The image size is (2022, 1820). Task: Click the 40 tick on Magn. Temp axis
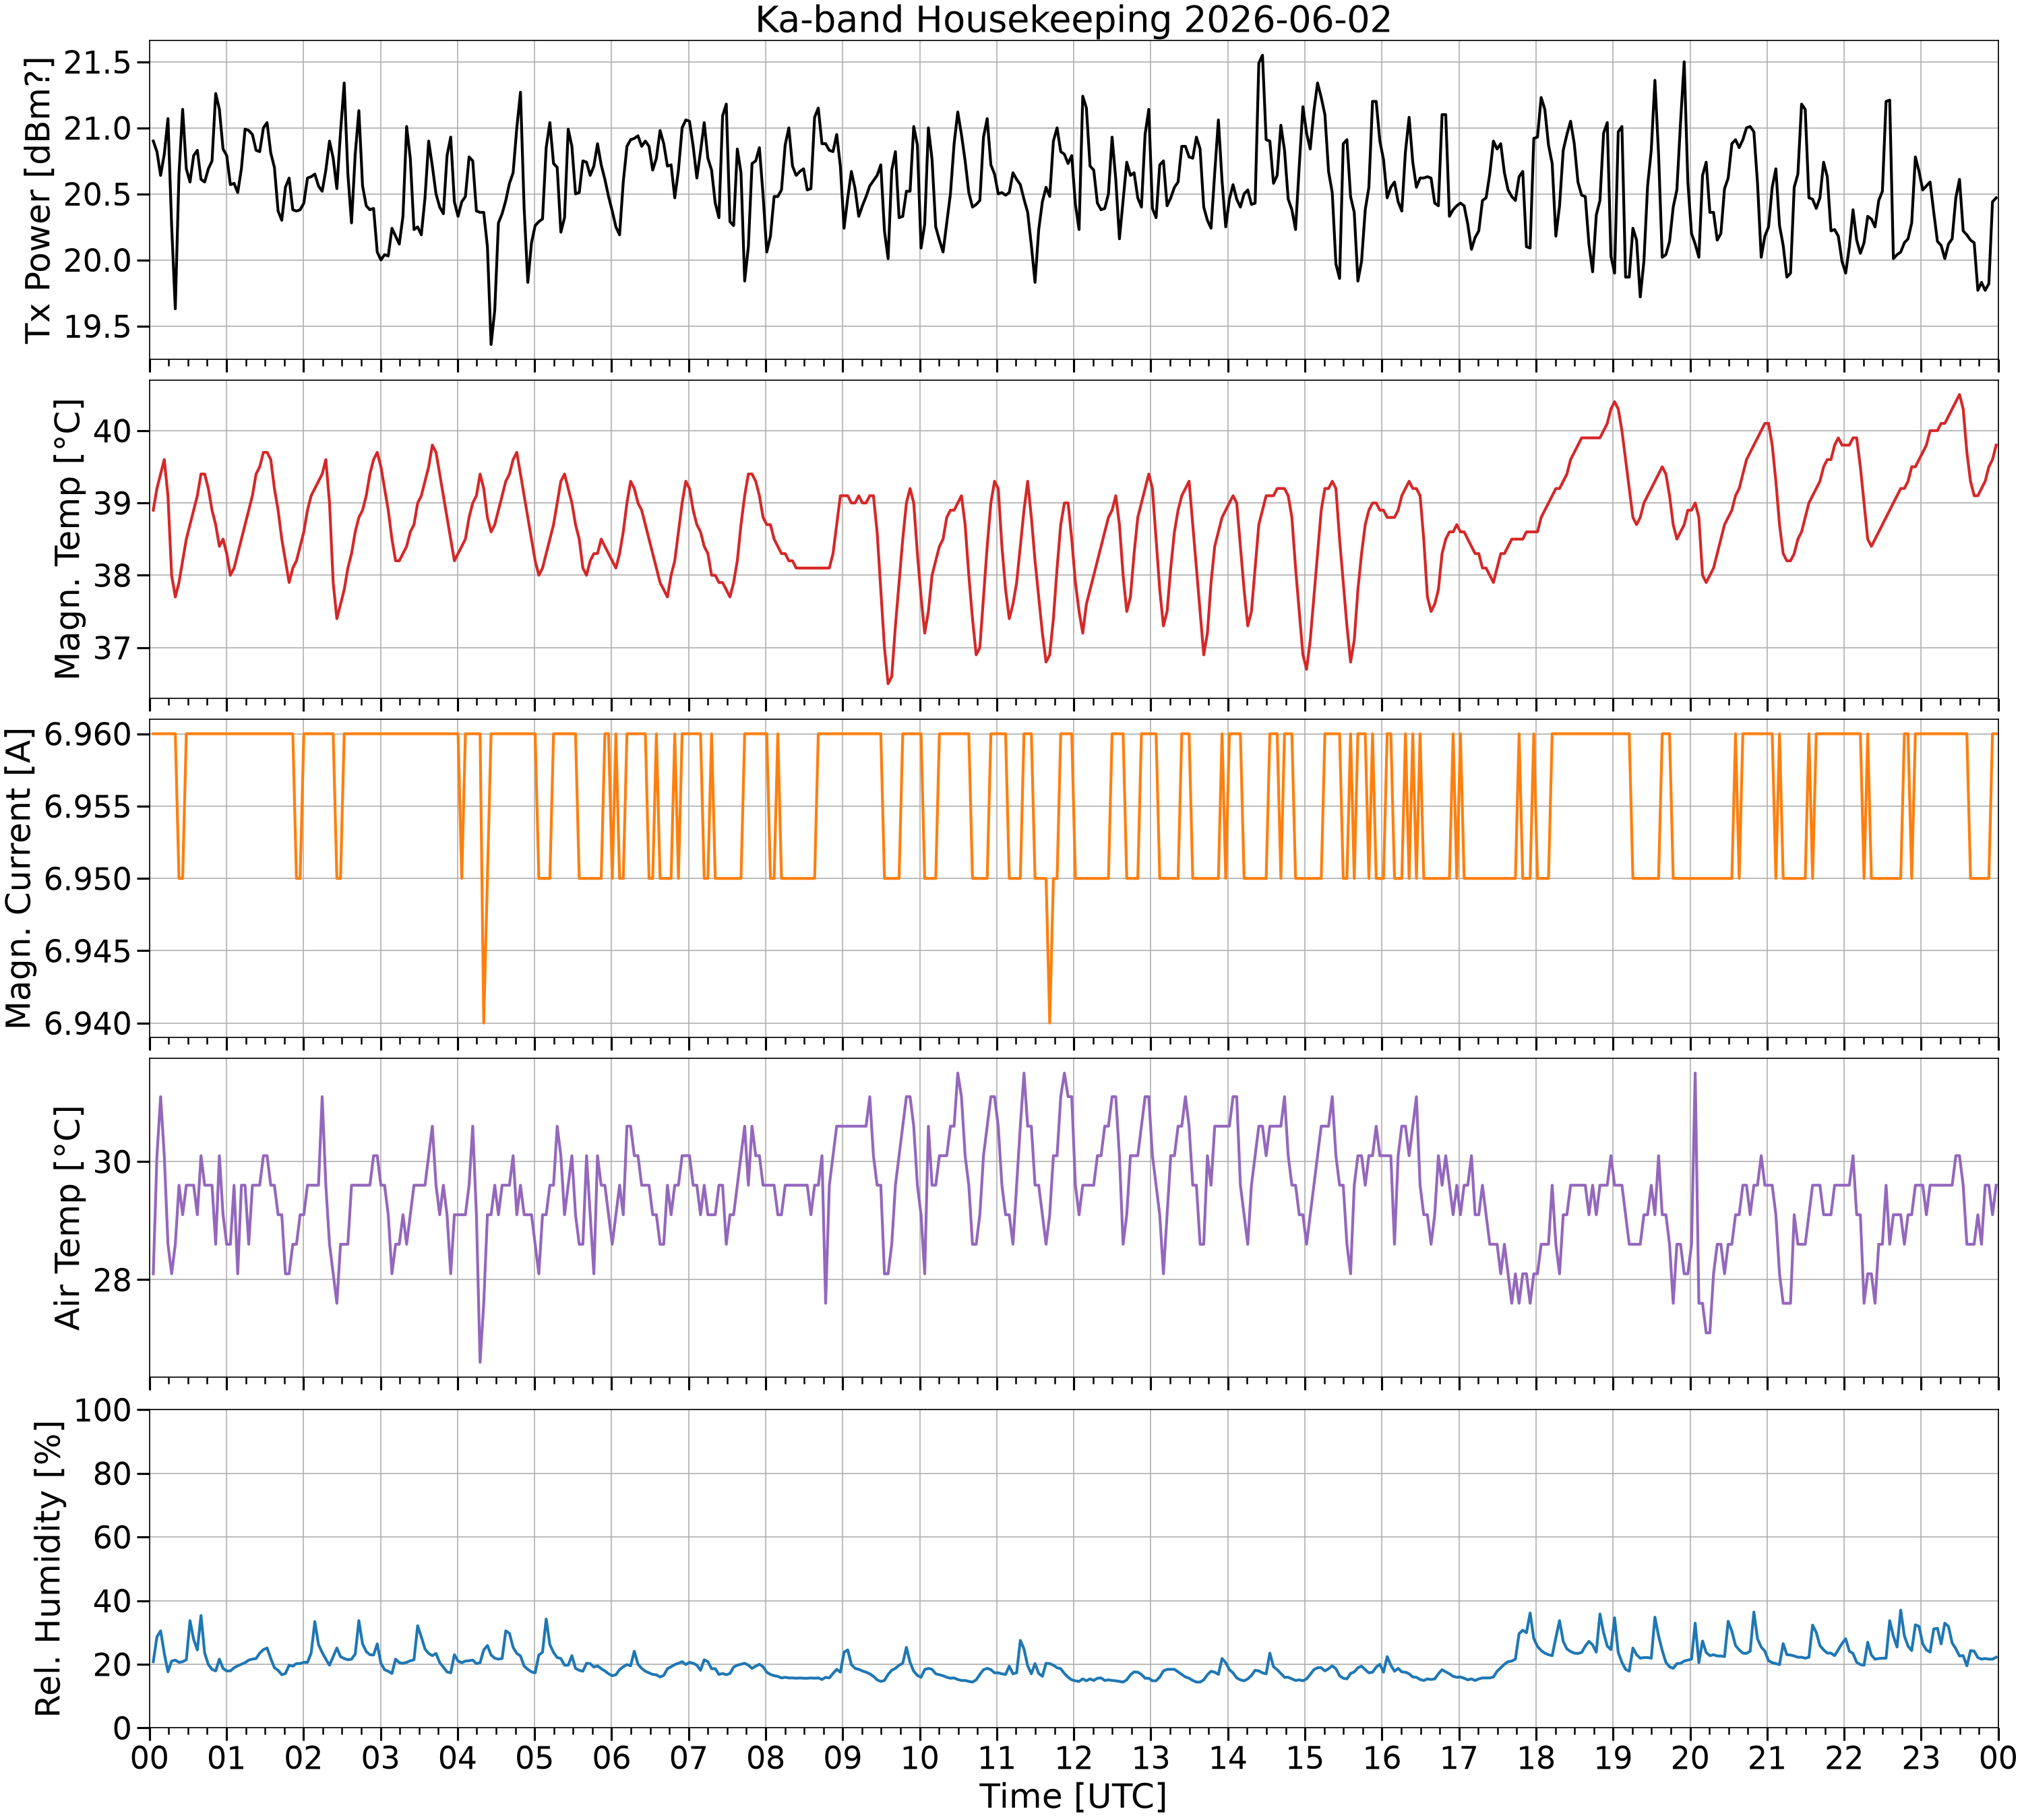(113, 431)
